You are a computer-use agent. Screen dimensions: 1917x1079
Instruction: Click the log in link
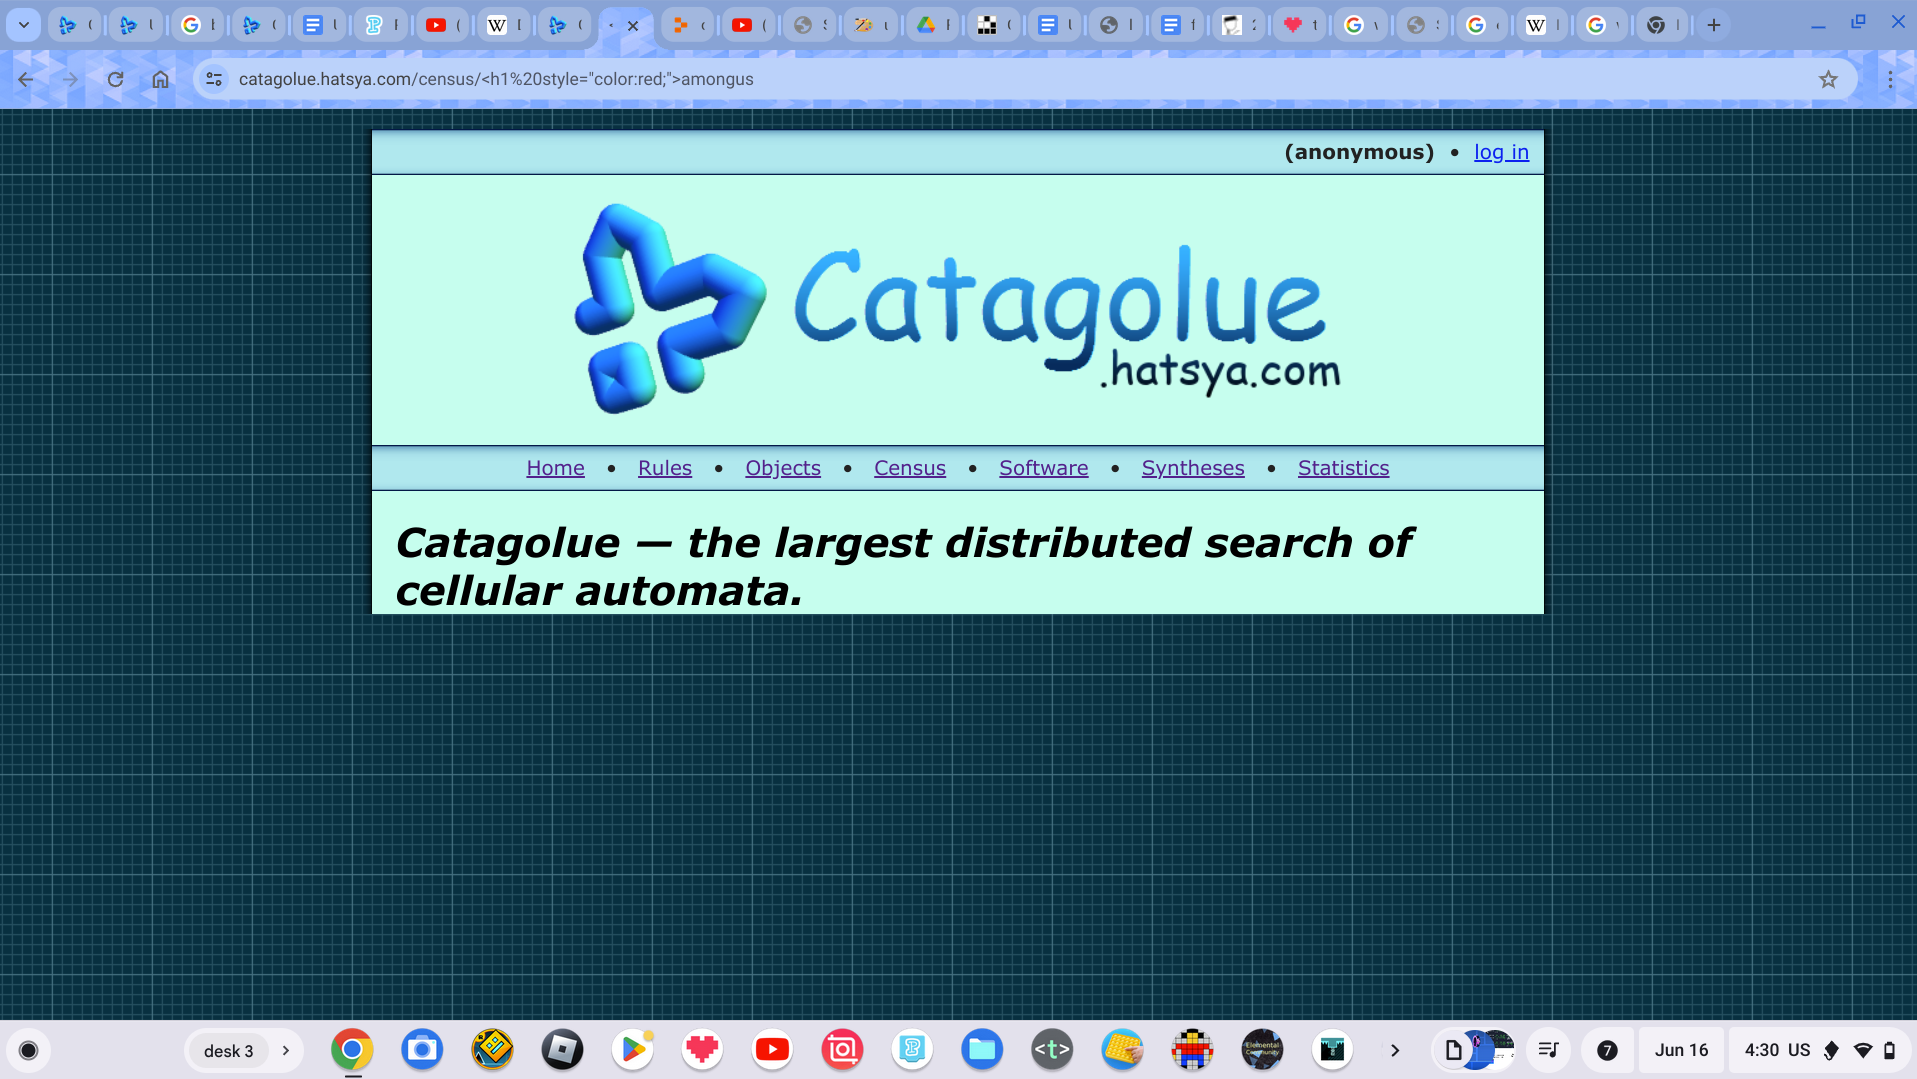[x=1501, y=152]
